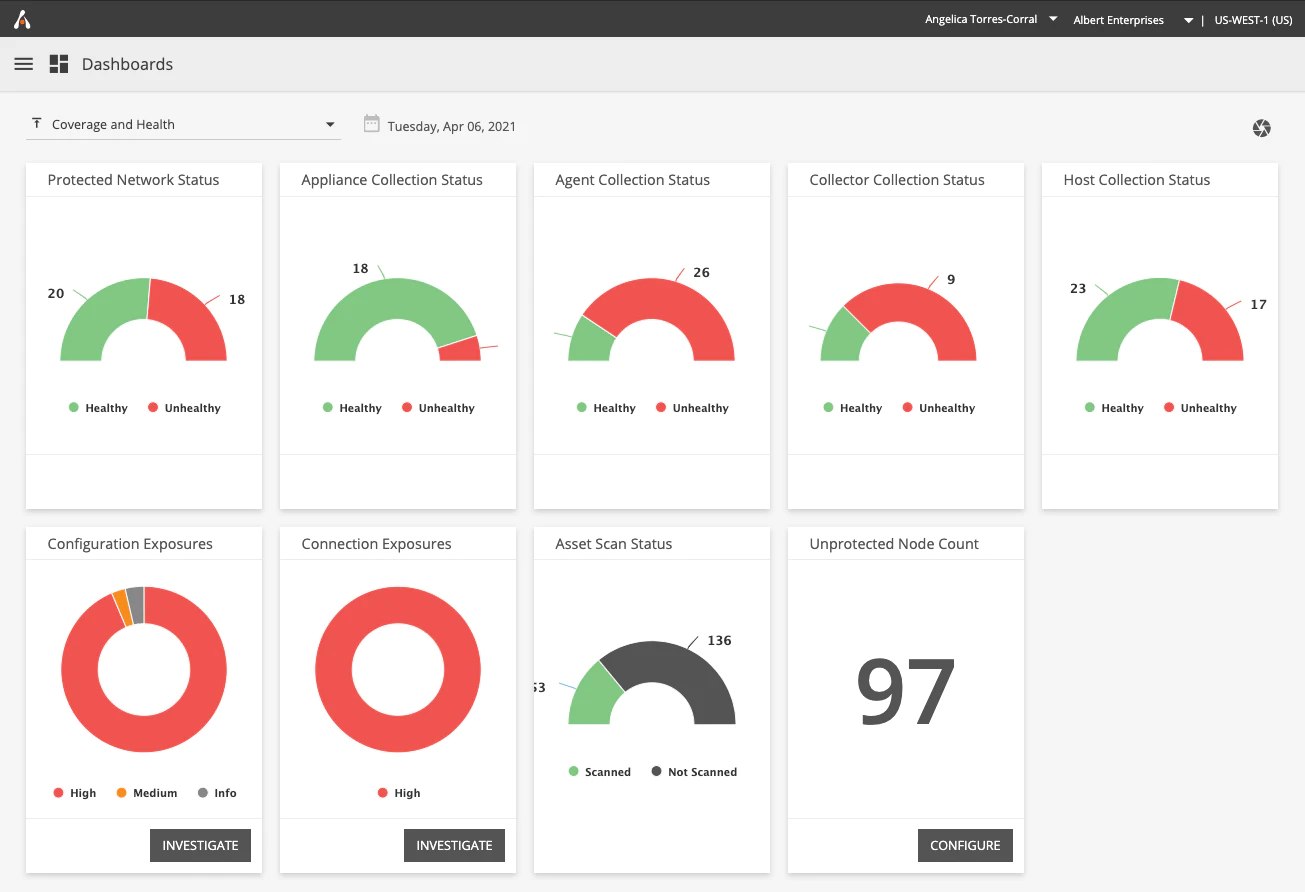Click CONFIGURE under Unprotected Node Count
The height and width of the screenshot is (892, 1305).
965,845
